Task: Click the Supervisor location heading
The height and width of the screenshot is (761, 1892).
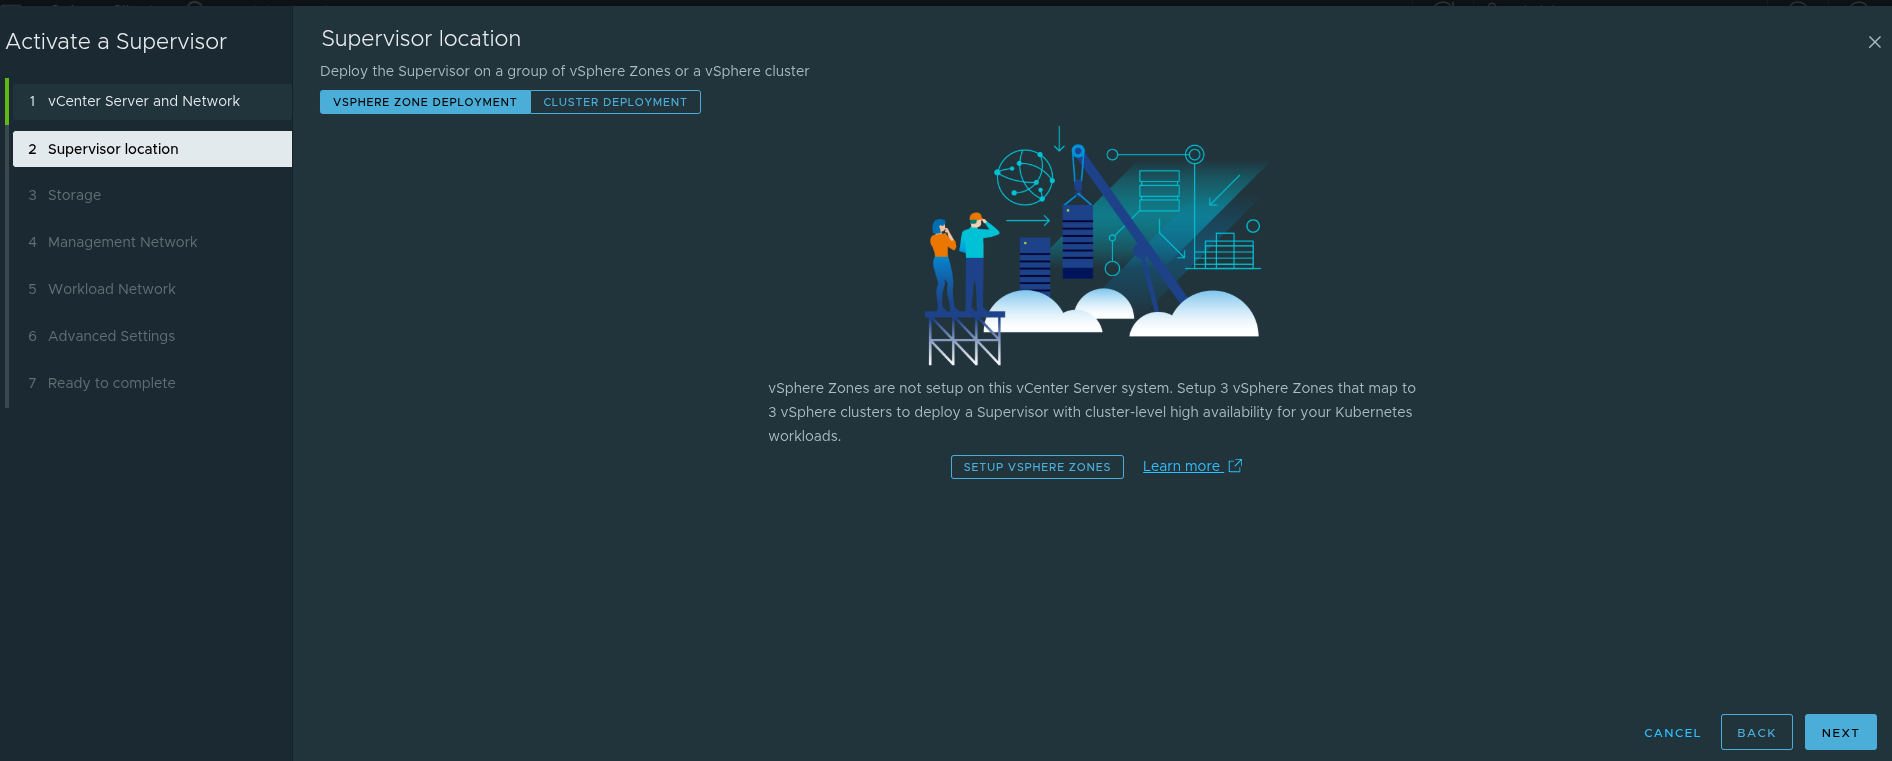Action: coord(421,38)
